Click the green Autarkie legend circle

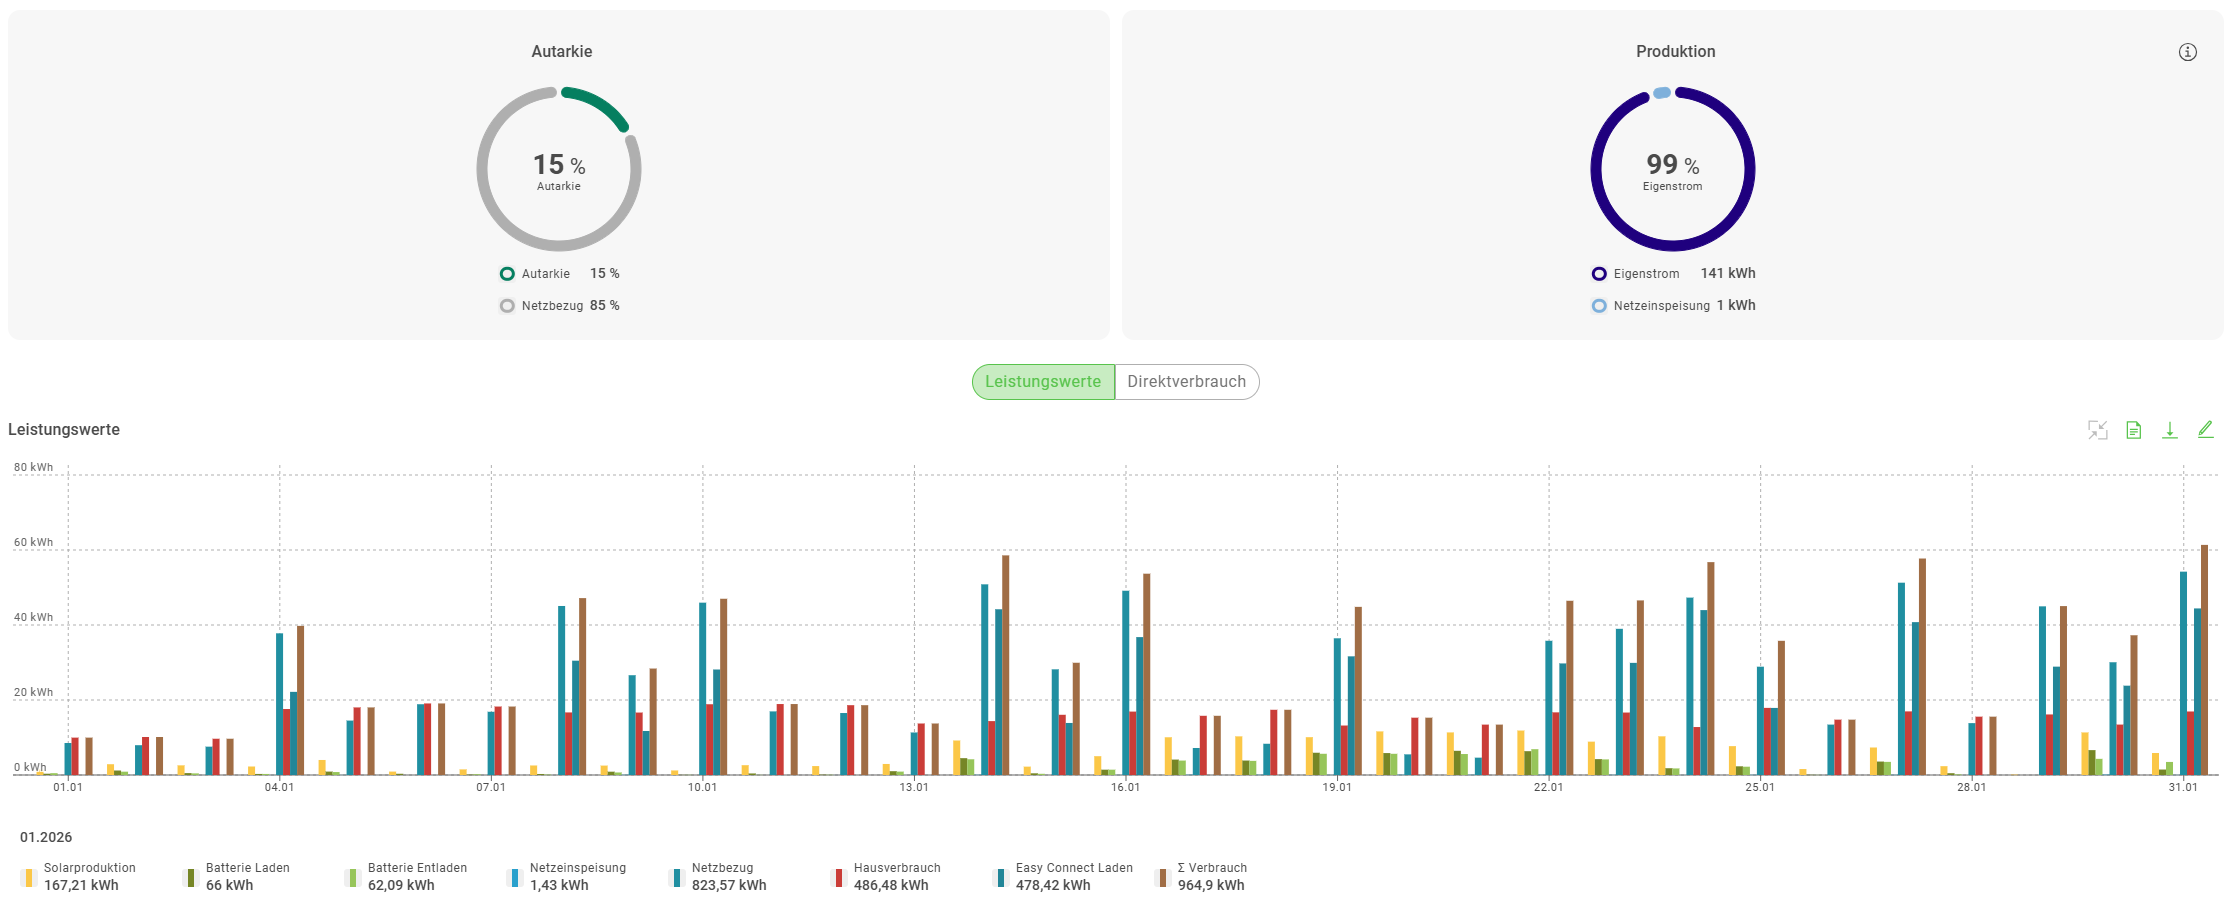tap(507, 274)
